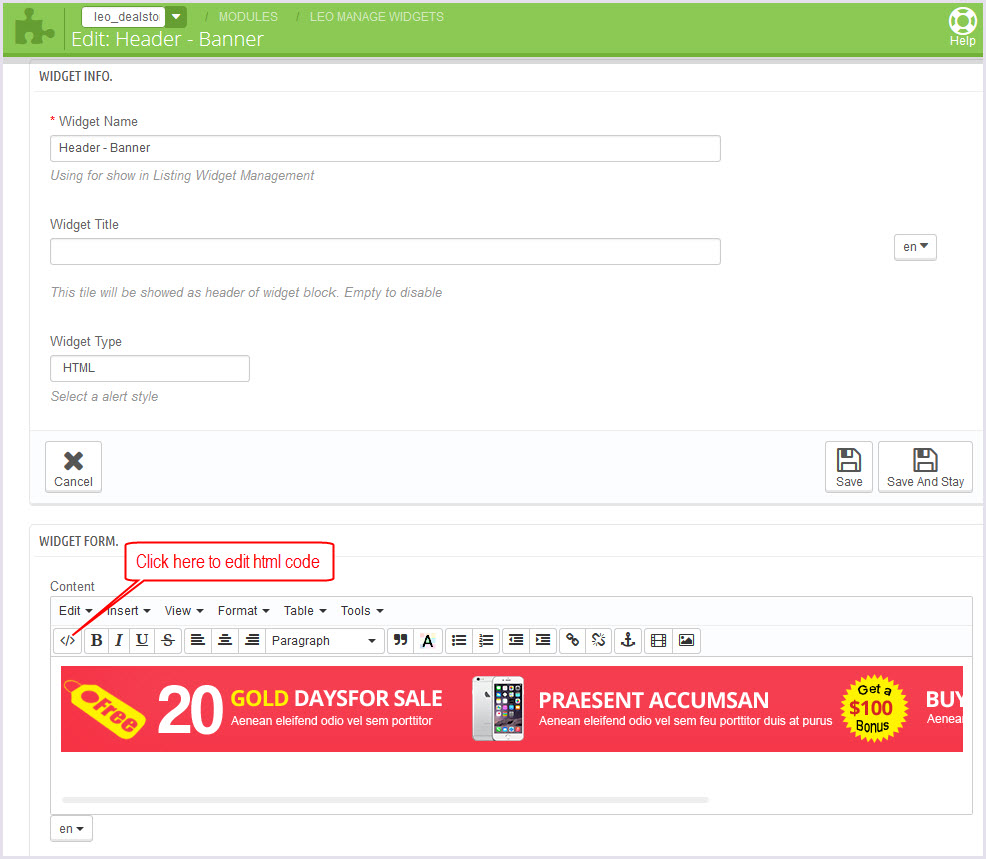Align text center in the editor
The image size is (986, 859).
point(224,641)
